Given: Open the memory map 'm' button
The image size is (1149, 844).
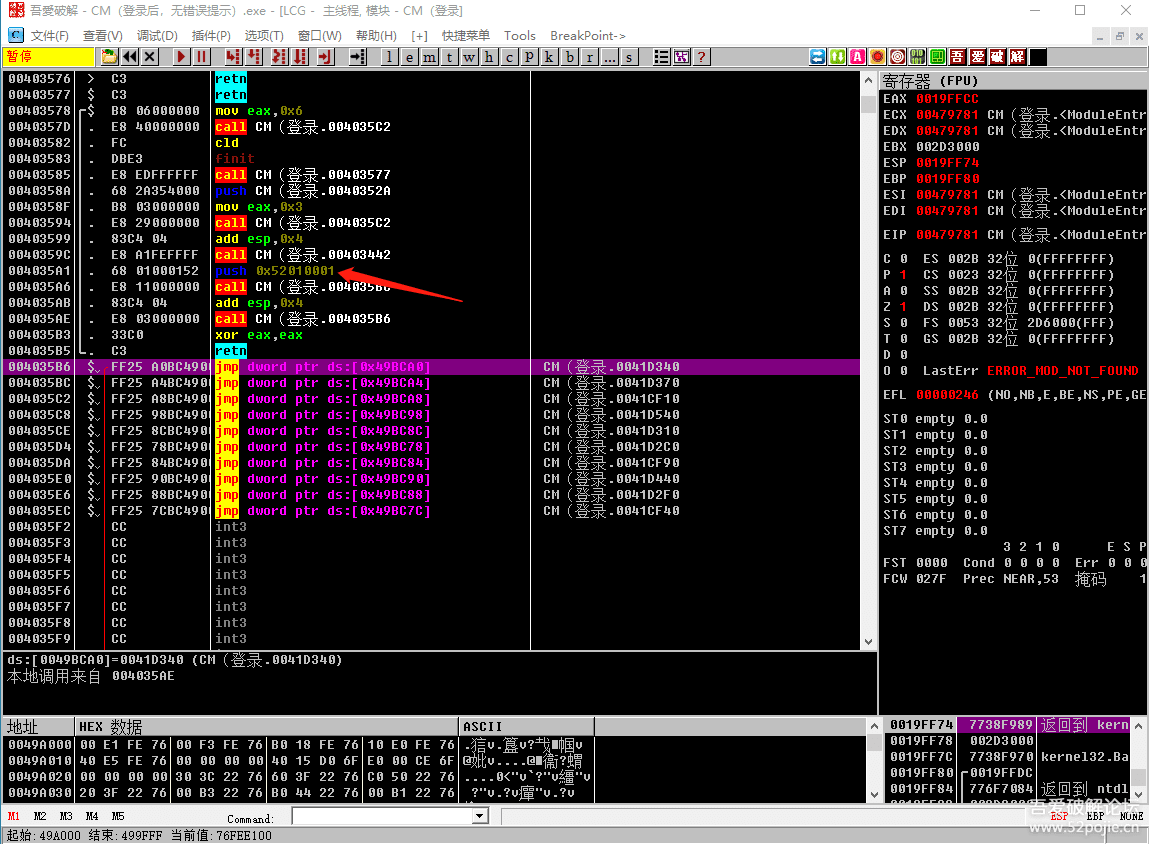Looking at the screenshot, I should point(429,57).
